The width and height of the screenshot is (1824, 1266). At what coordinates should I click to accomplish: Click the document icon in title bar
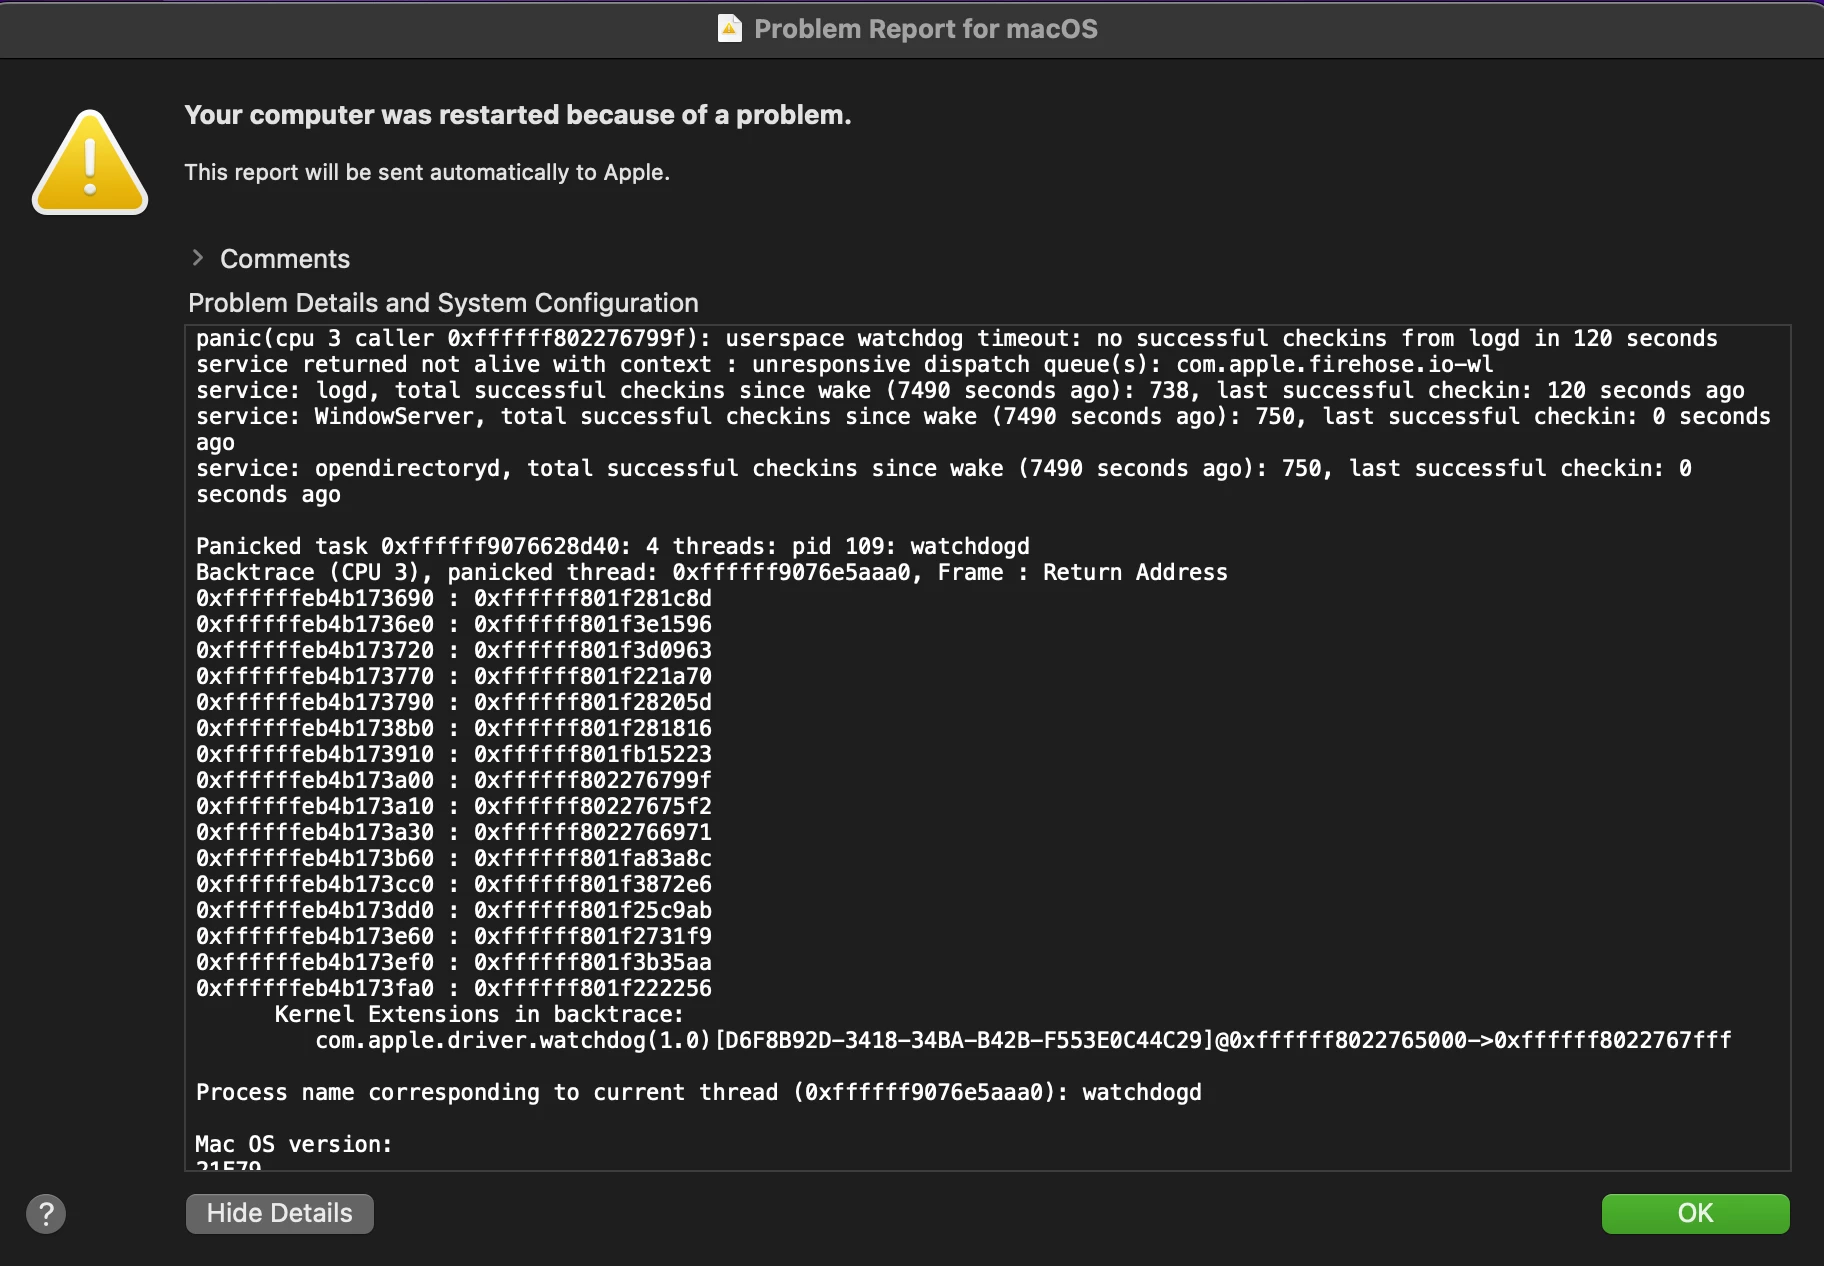[x=730, y=28]
